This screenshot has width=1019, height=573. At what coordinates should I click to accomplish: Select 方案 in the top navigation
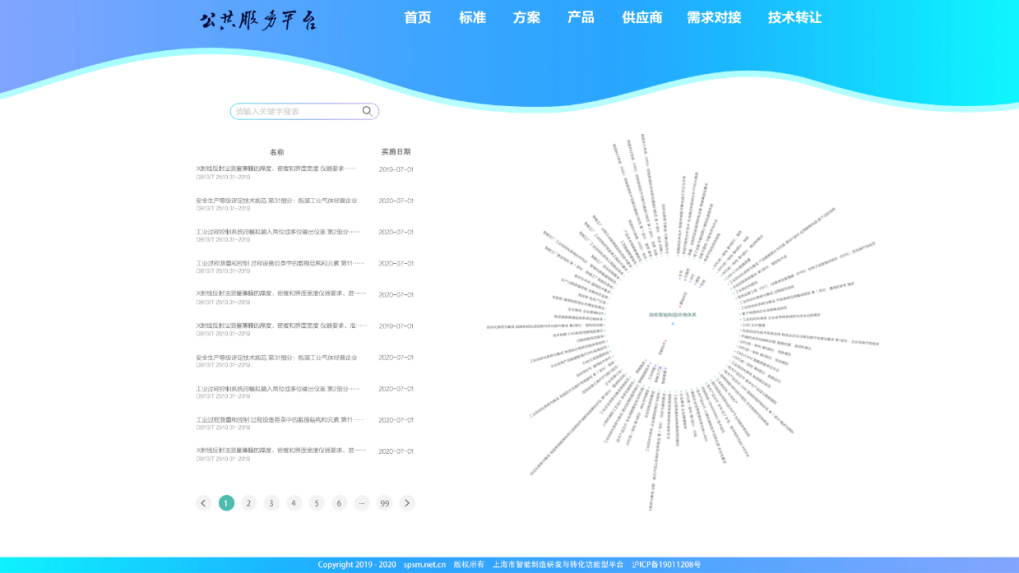(x=526, y=18)
